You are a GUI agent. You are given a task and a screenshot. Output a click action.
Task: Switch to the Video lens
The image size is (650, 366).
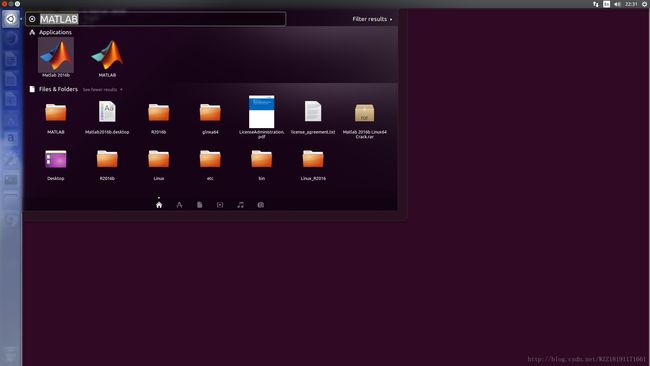click(220, 205)
